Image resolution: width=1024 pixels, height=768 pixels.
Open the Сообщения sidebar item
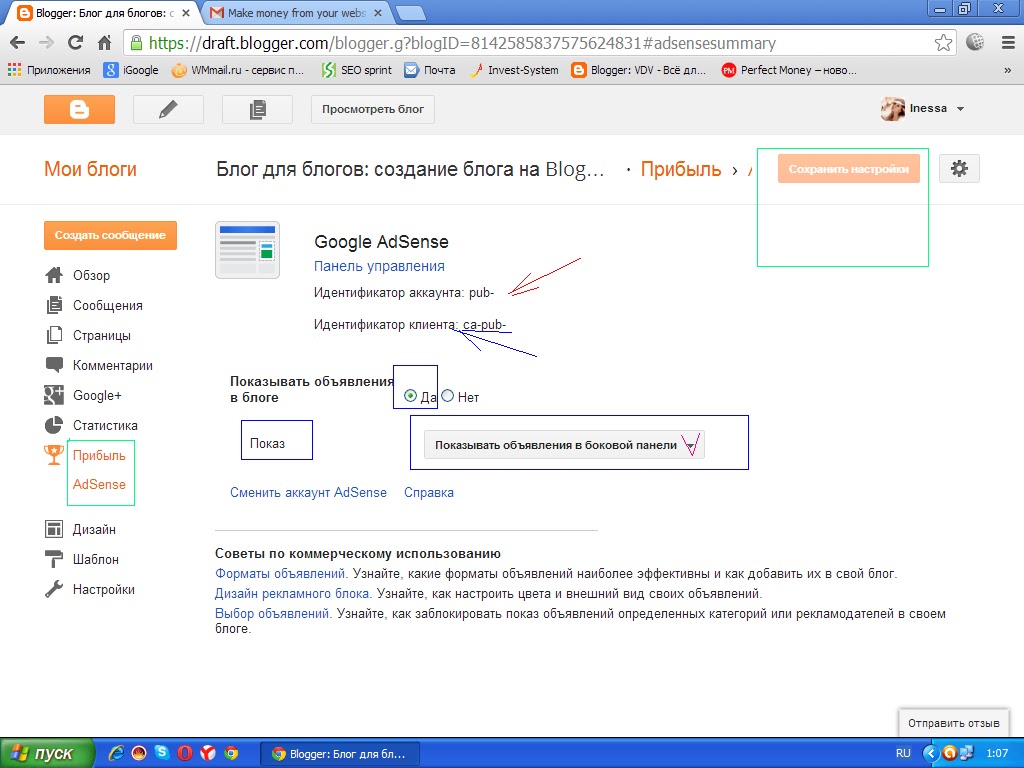pyautogui.click(x=108, y=306)
